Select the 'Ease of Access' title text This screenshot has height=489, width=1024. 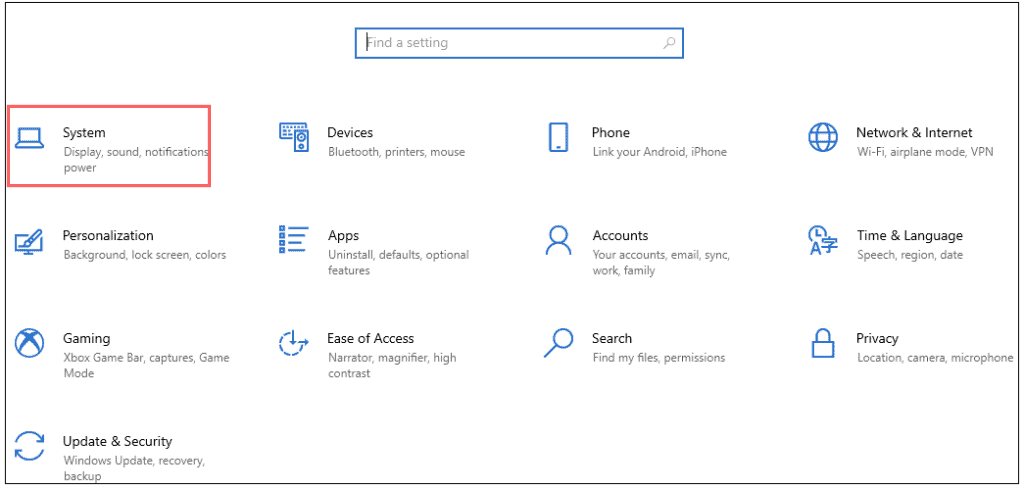(370, 338)
